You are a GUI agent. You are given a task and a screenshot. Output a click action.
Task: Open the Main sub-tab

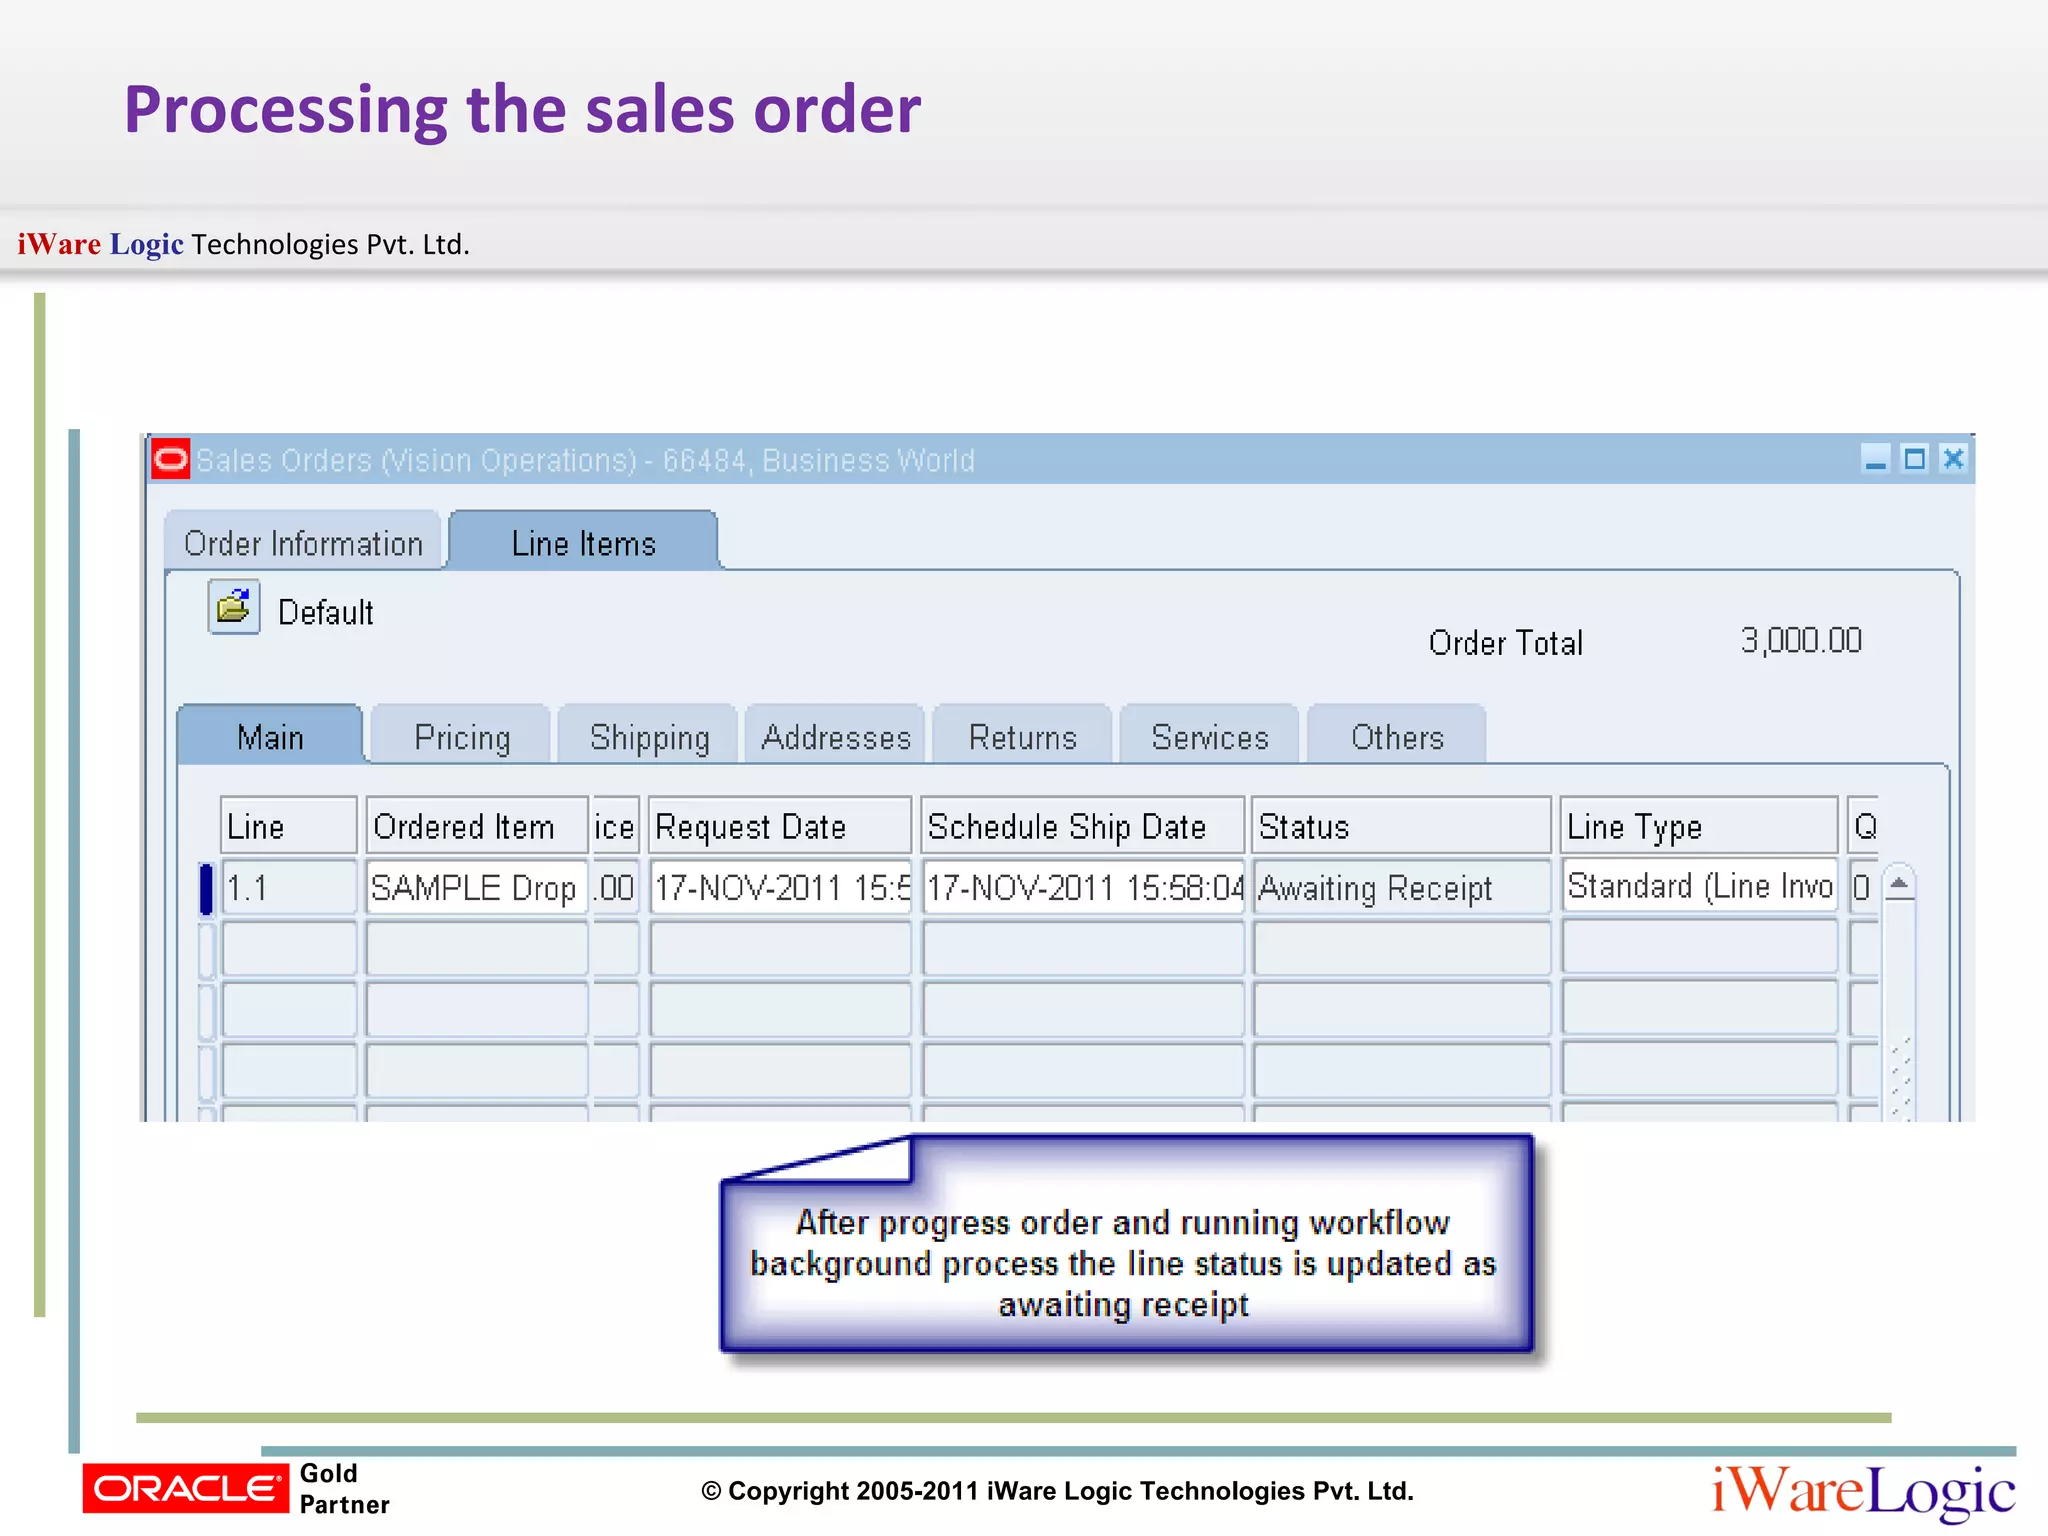270,736
